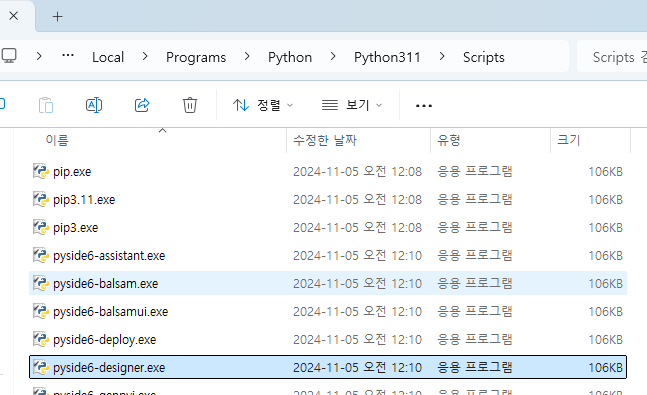Select the pyside6-balsamui.exe file icon

coord(41,311)
